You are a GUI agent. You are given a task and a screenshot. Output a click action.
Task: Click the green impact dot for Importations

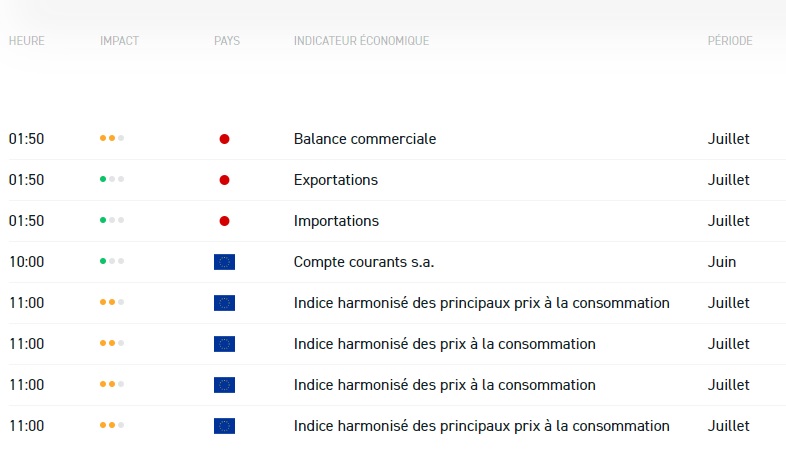103,221
